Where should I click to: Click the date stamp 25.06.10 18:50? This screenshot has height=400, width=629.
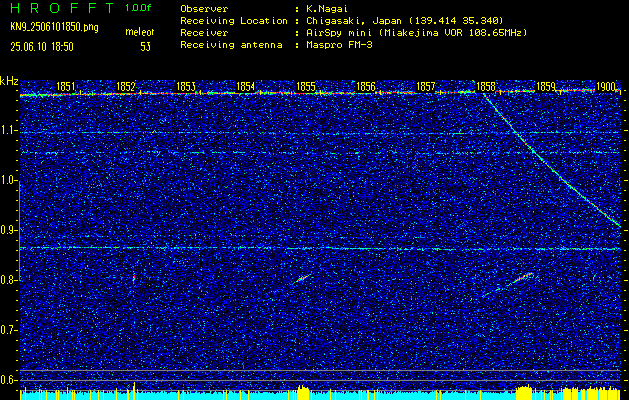pos(42,47)
